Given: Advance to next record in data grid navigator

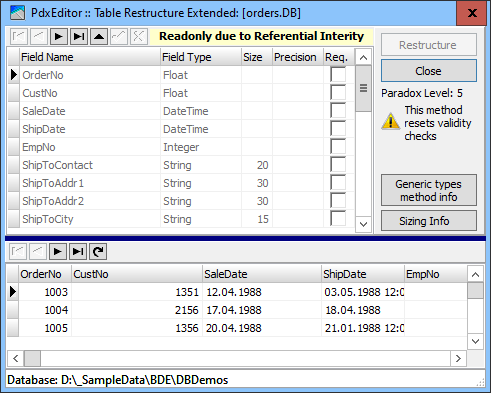Looking at the screenshot, I should click(58, 251).
